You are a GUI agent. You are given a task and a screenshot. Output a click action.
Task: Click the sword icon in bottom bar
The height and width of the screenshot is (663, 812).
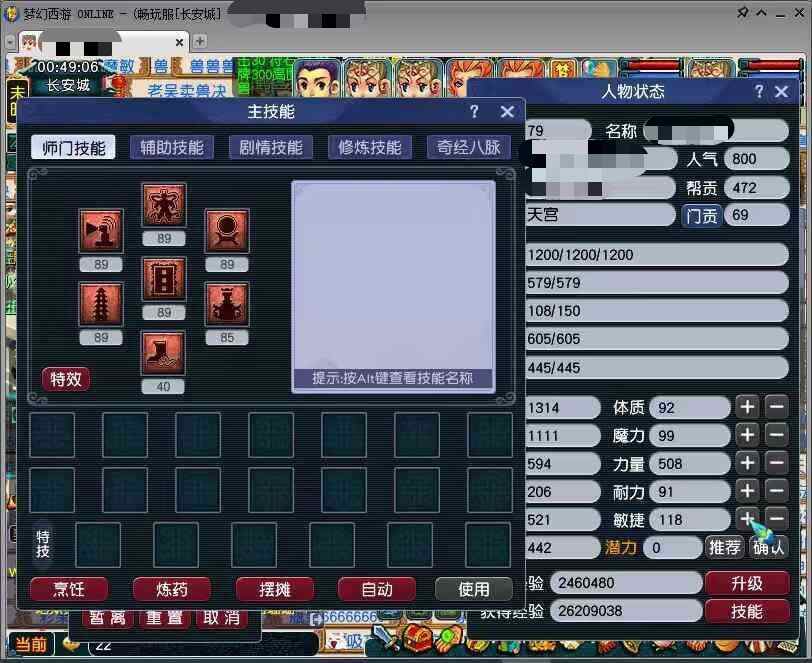[386, 638]
